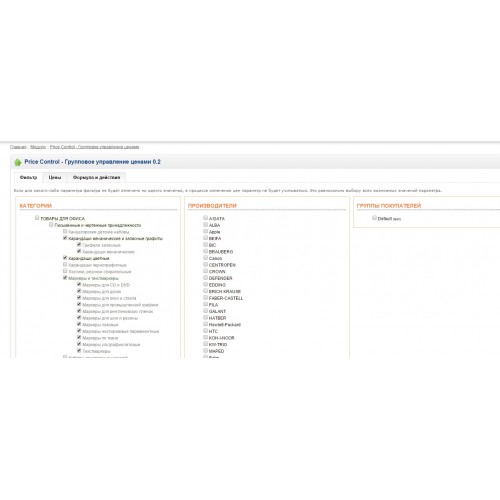Click the green home icon beside Price Control title
This screenshot has height=500, width=500.
click(18, 162)
